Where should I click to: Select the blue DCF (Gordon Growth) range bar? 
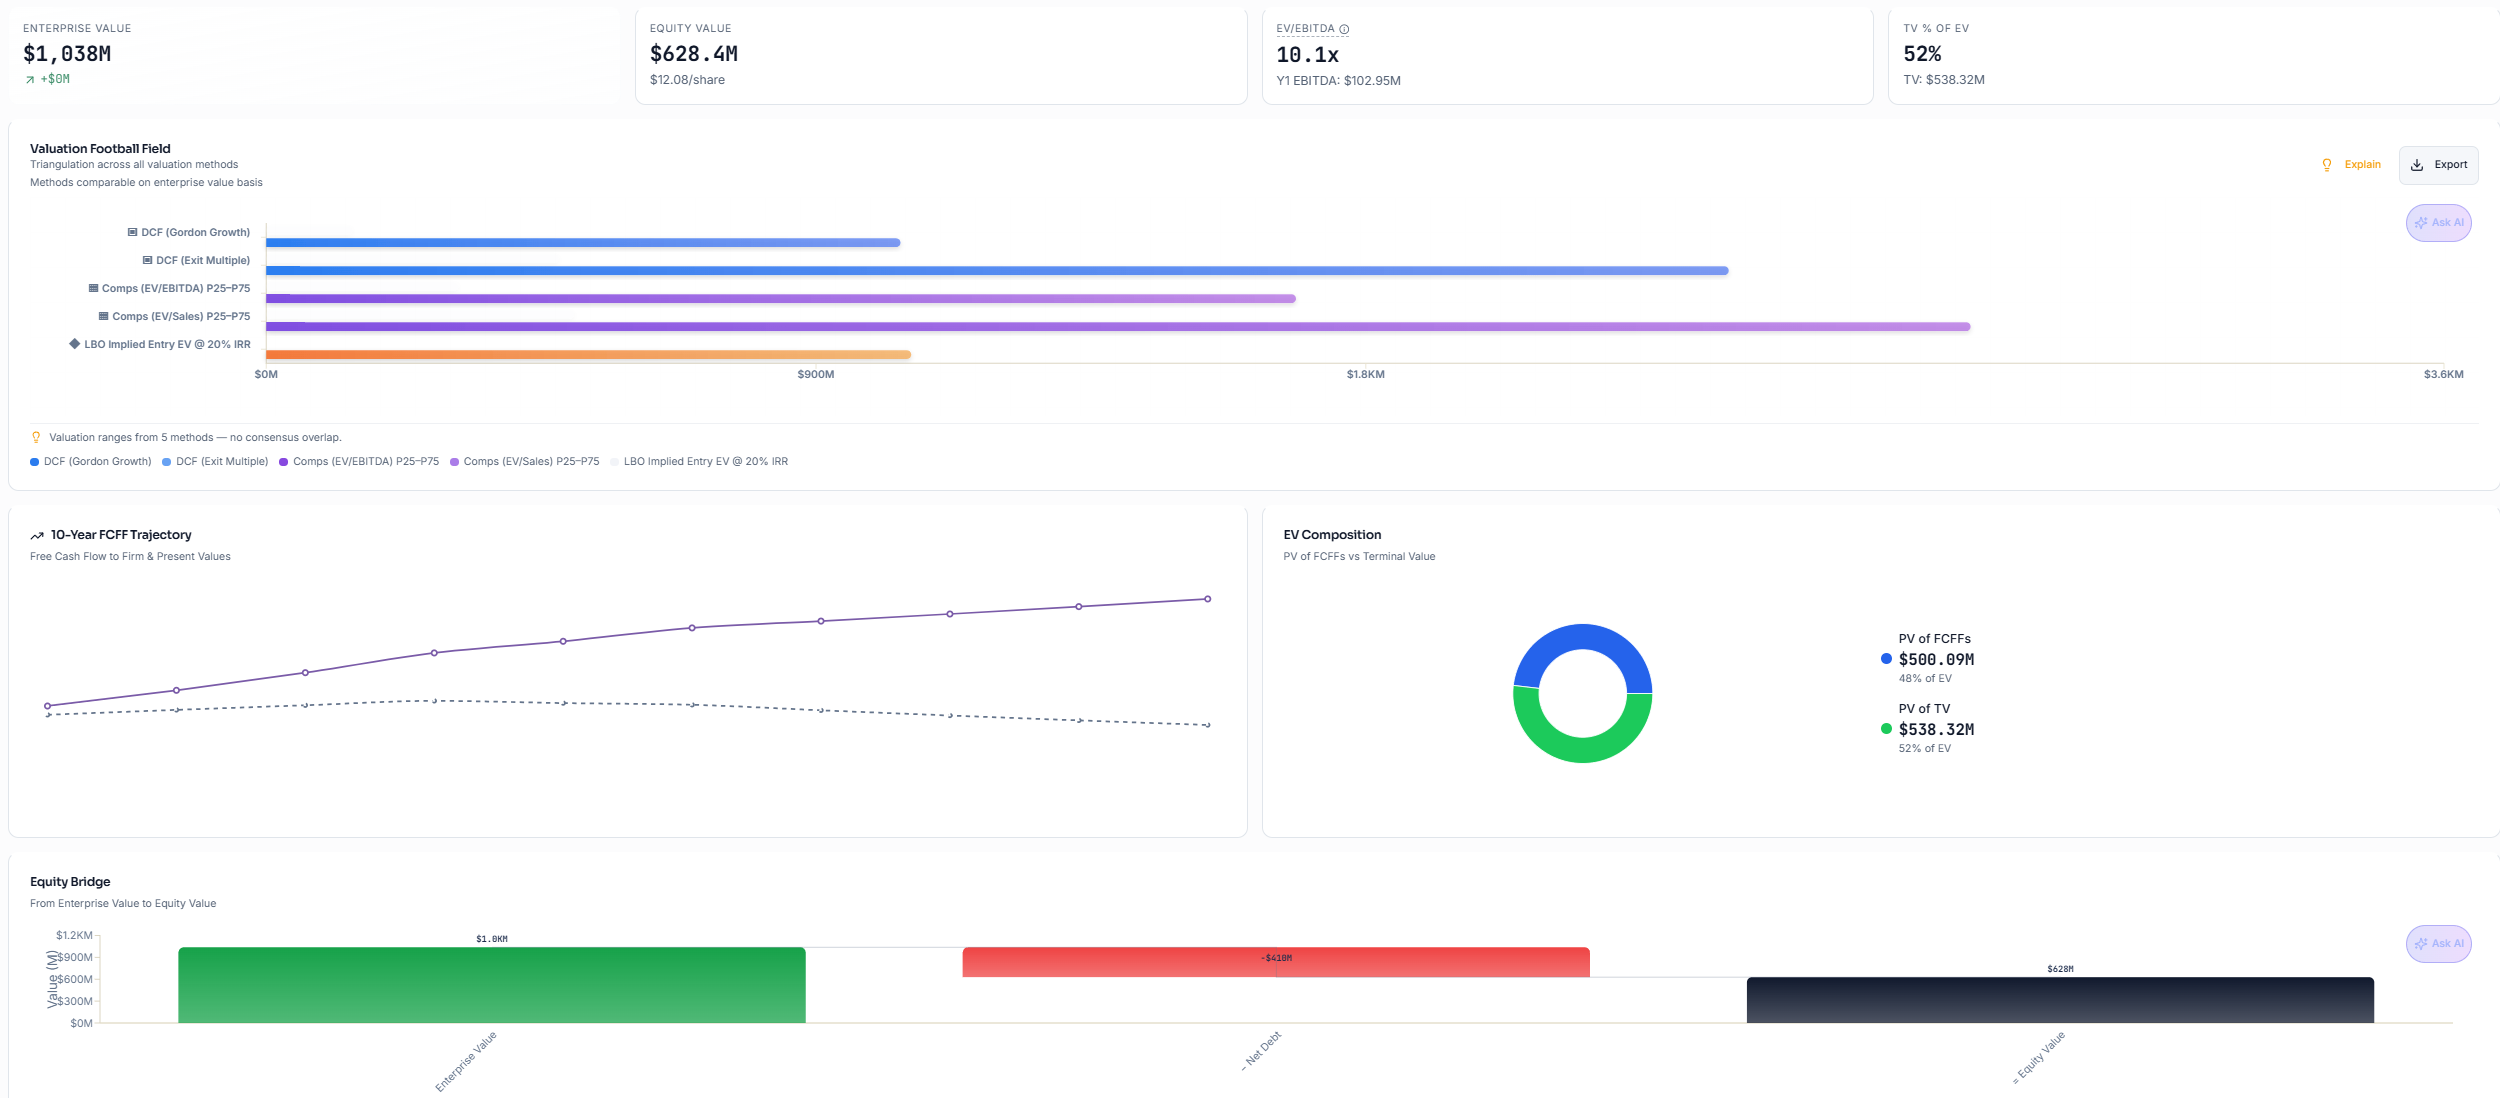583,243
